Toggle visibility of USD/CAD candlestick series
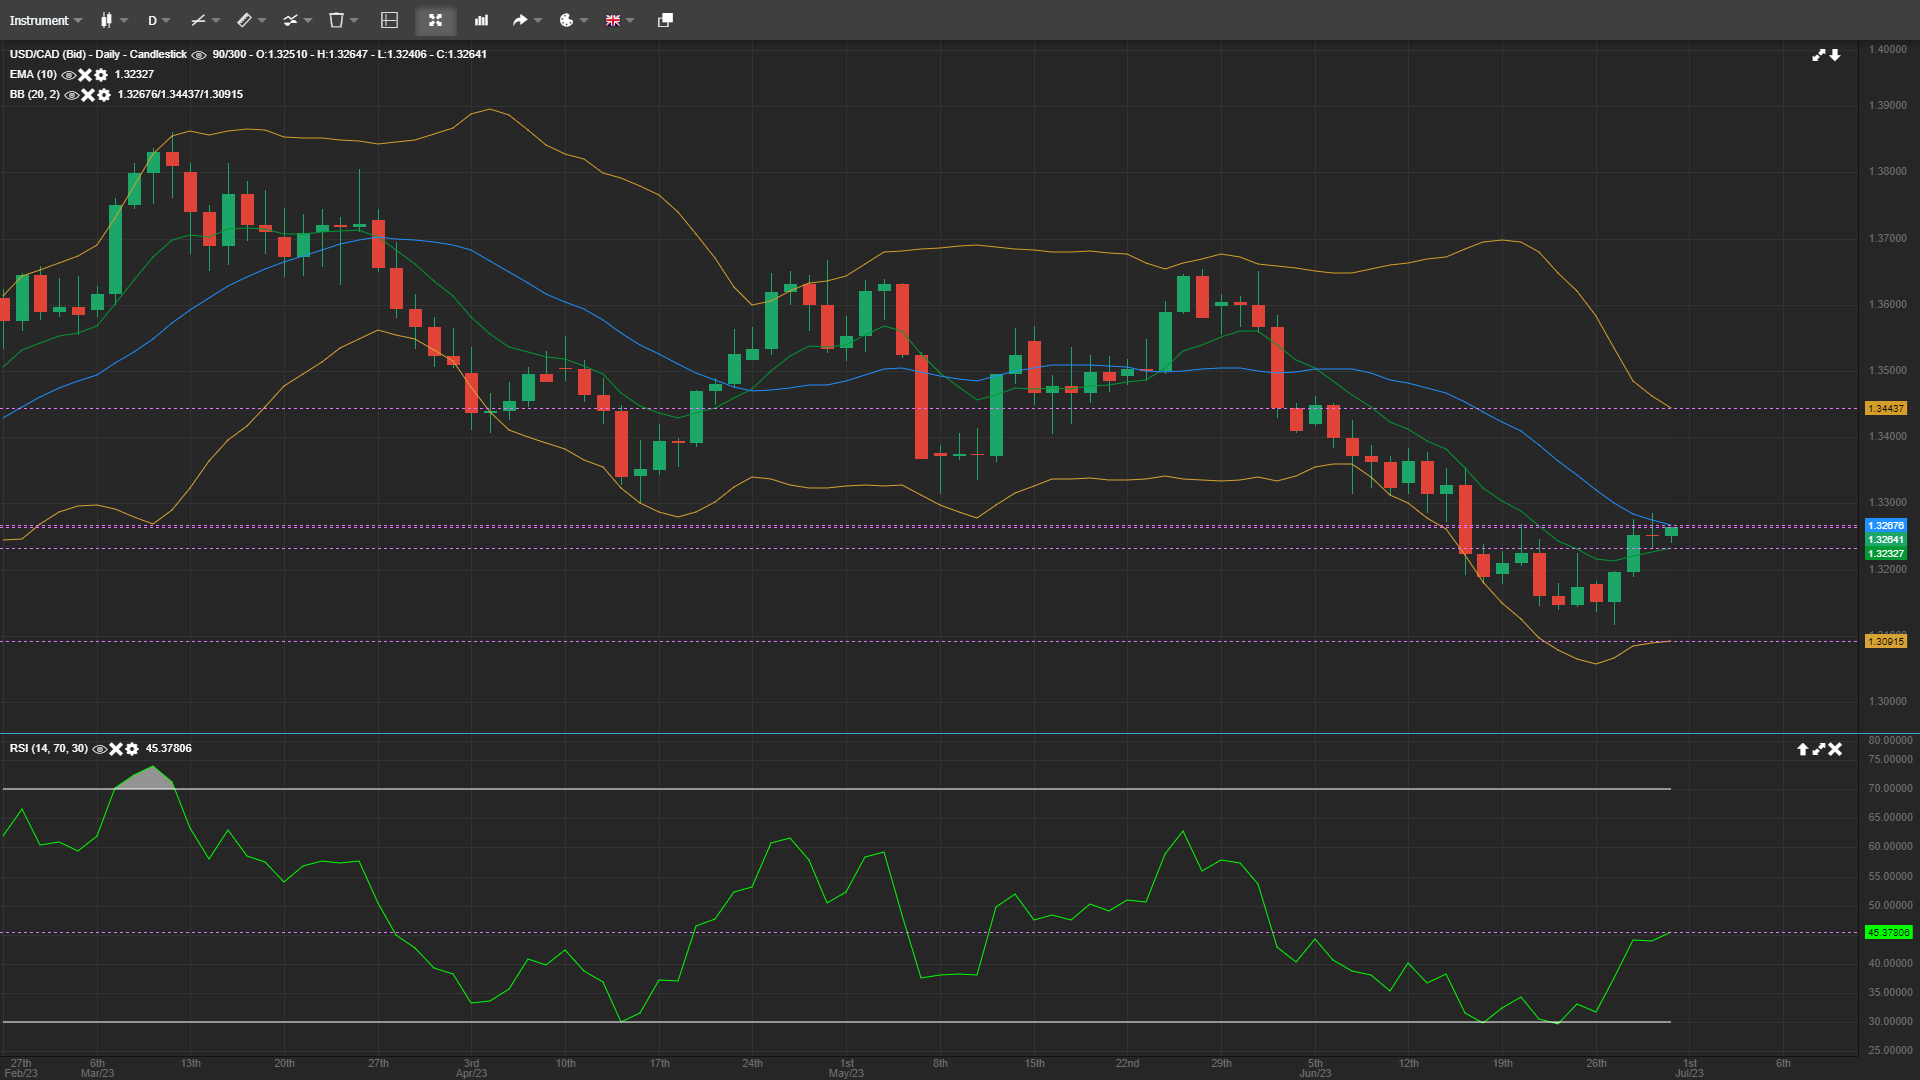1920x1080 pixels. (x=199, y=55)
